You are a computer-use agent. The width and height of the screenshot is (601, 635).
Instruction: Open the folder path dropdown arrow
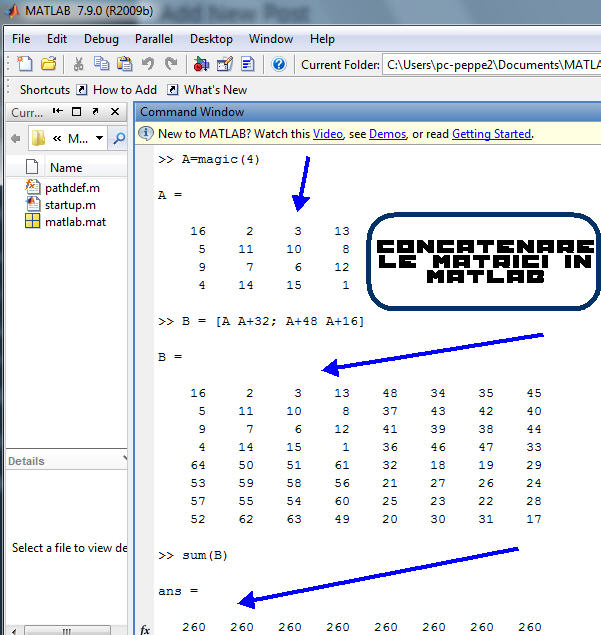tap(99, 138)
